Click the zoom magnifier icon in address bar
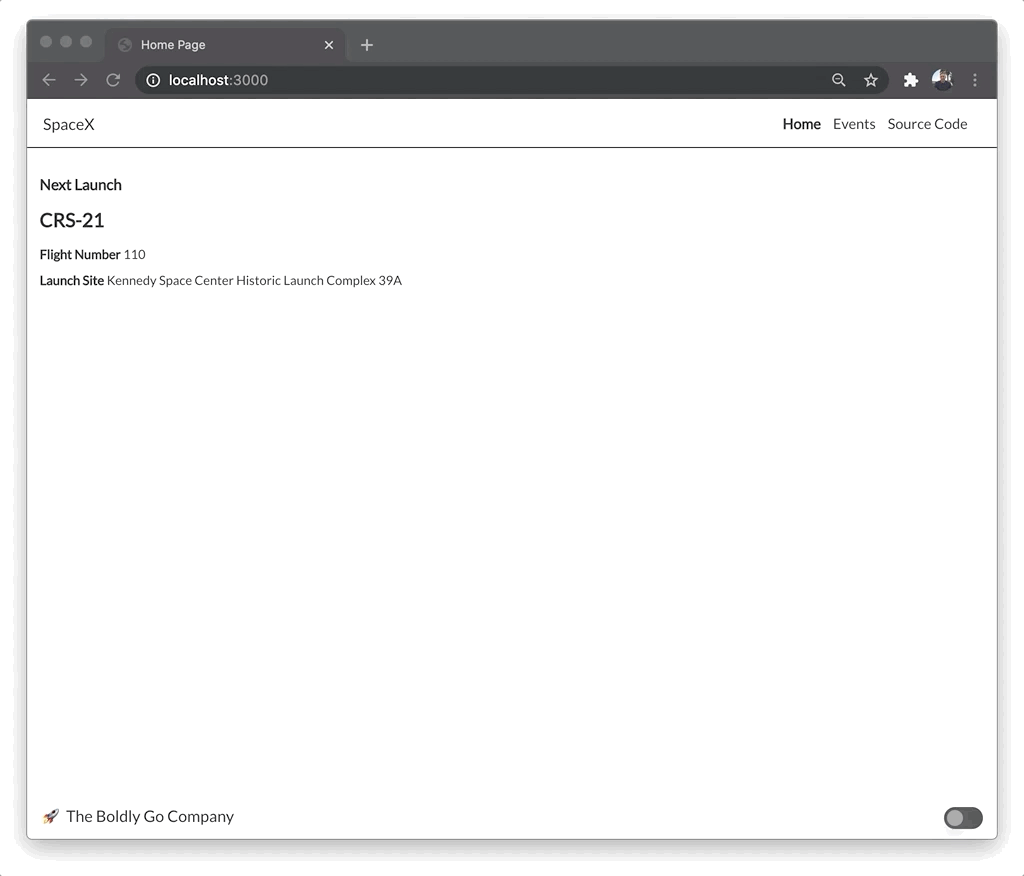 click(x=839, y=80)
